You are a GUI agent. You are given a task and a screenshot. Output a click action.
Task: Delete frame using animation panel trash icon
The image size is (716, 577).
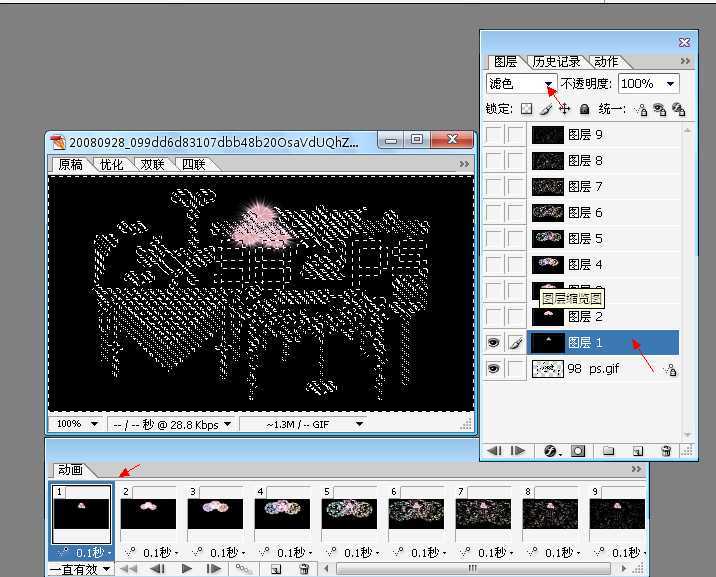point(304,569)
